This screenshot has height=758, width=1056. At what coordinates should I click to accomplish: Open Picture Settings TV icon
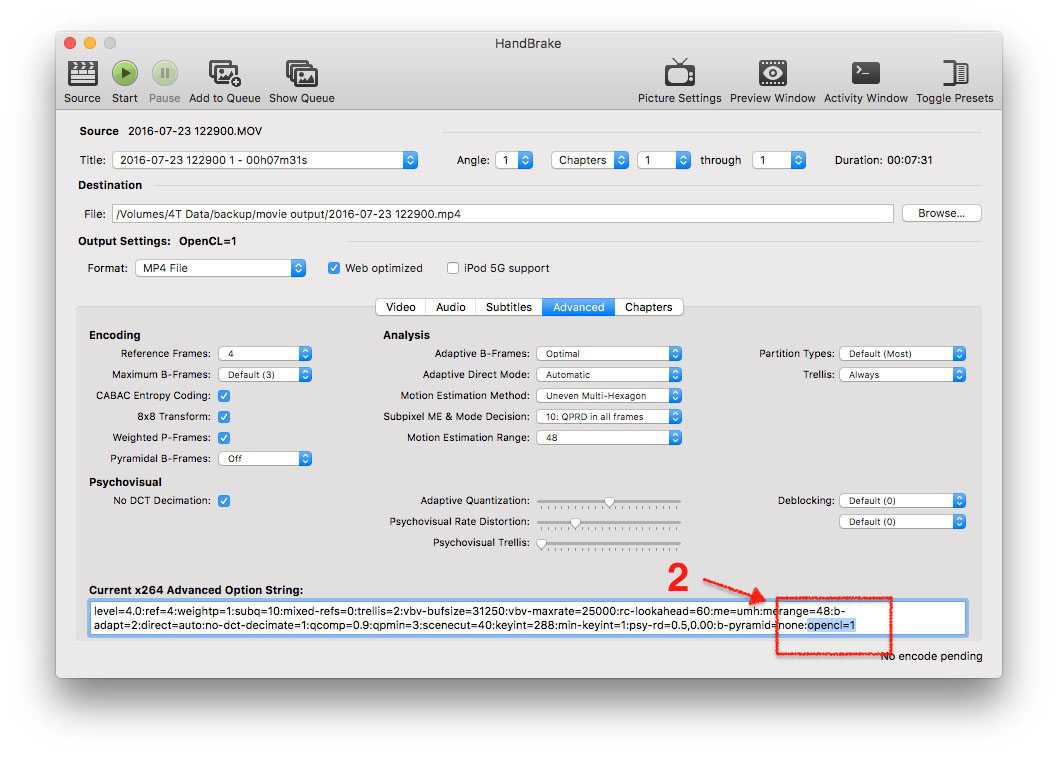680,73
